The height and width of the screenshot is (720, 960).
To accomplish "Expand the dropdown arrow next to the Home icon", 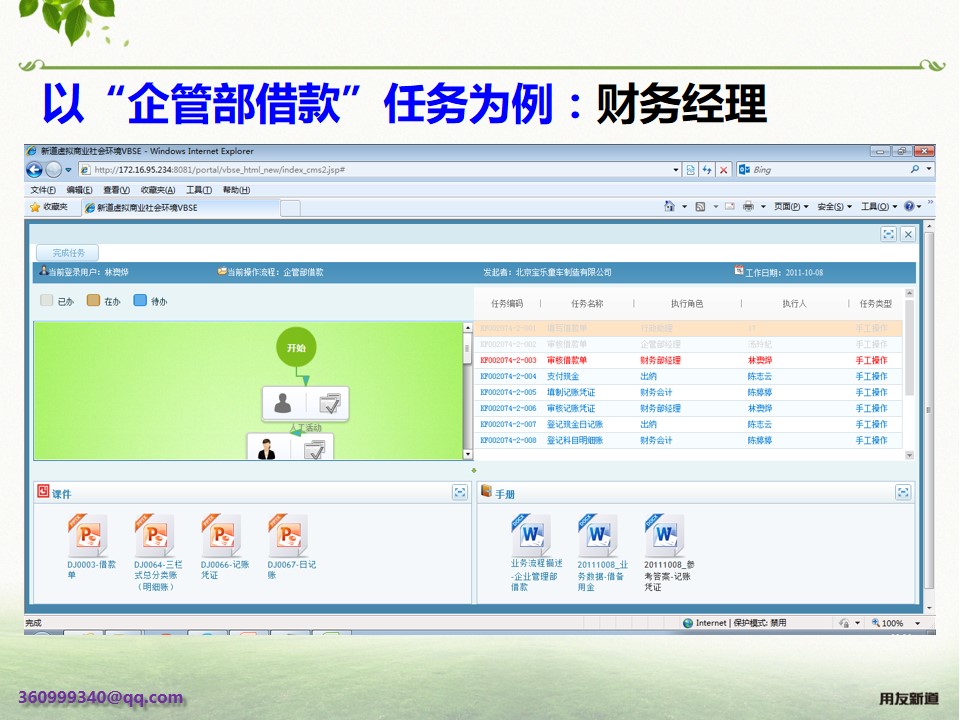I will coord(684,206).
